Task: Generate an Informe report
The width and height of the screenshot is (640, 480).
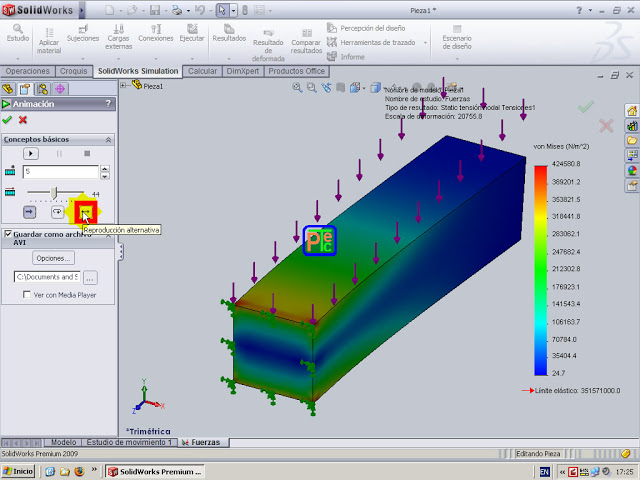Action: 346,56
